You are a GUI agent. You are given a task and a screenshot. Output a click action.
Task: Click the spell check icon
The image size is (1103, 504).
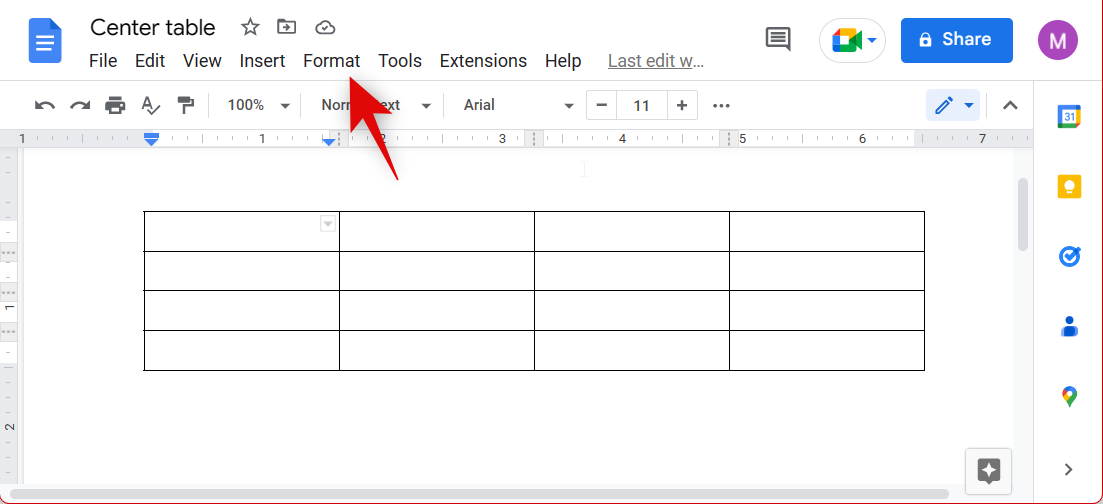coord(151,106)
